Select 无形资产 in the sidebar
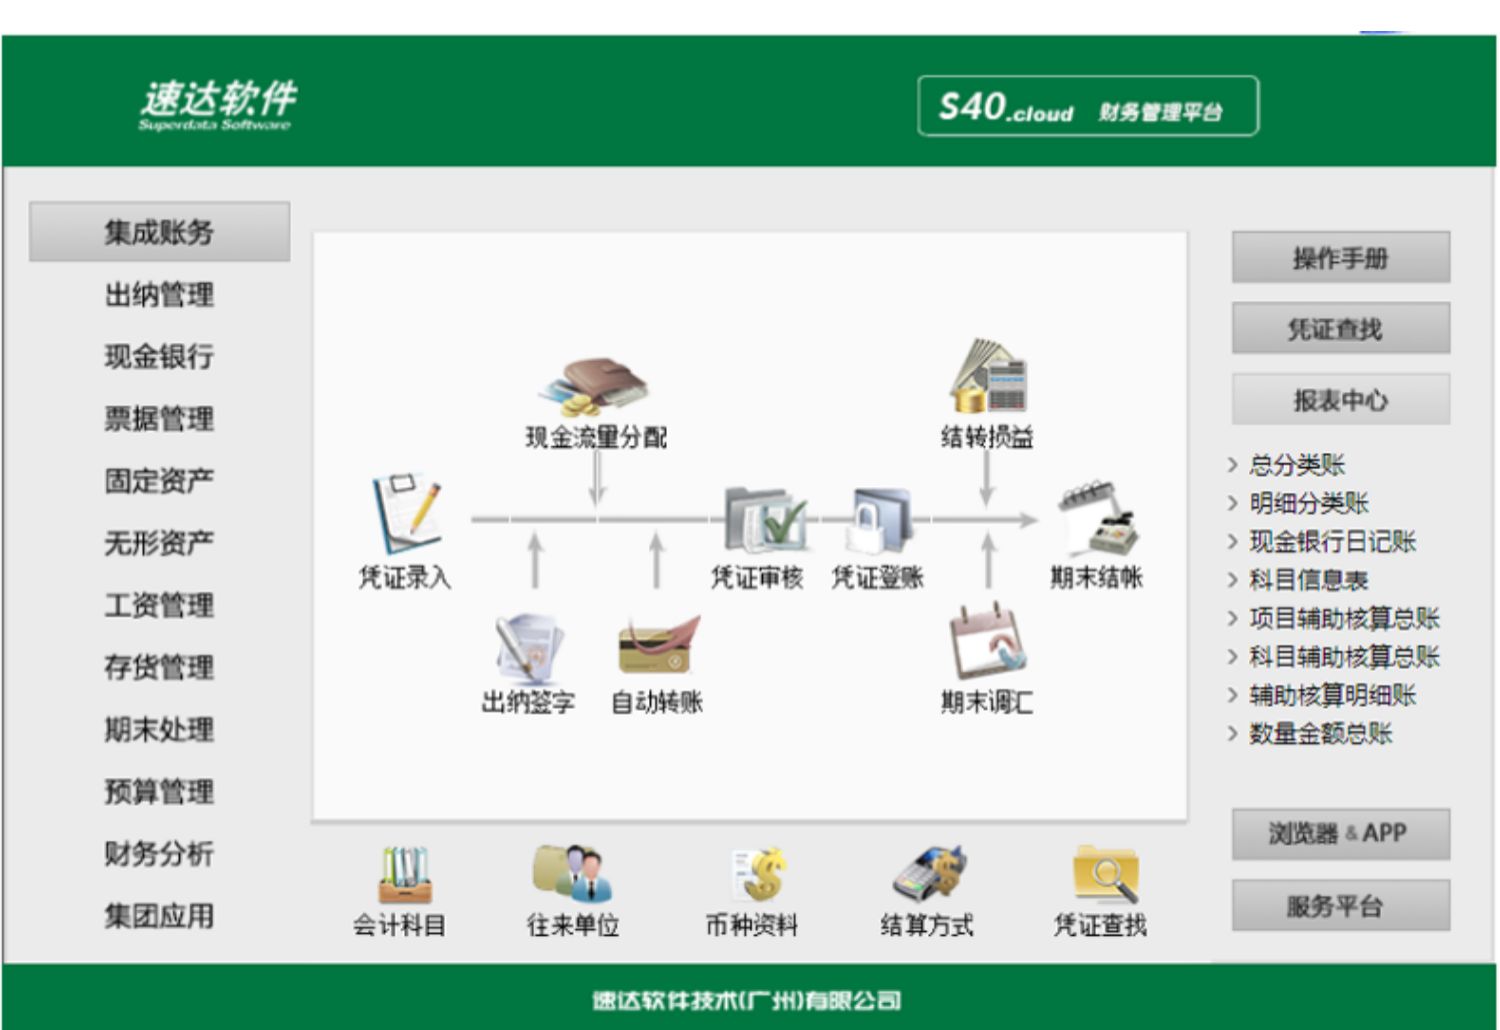 pyautogui.click(x=159, y=543)
